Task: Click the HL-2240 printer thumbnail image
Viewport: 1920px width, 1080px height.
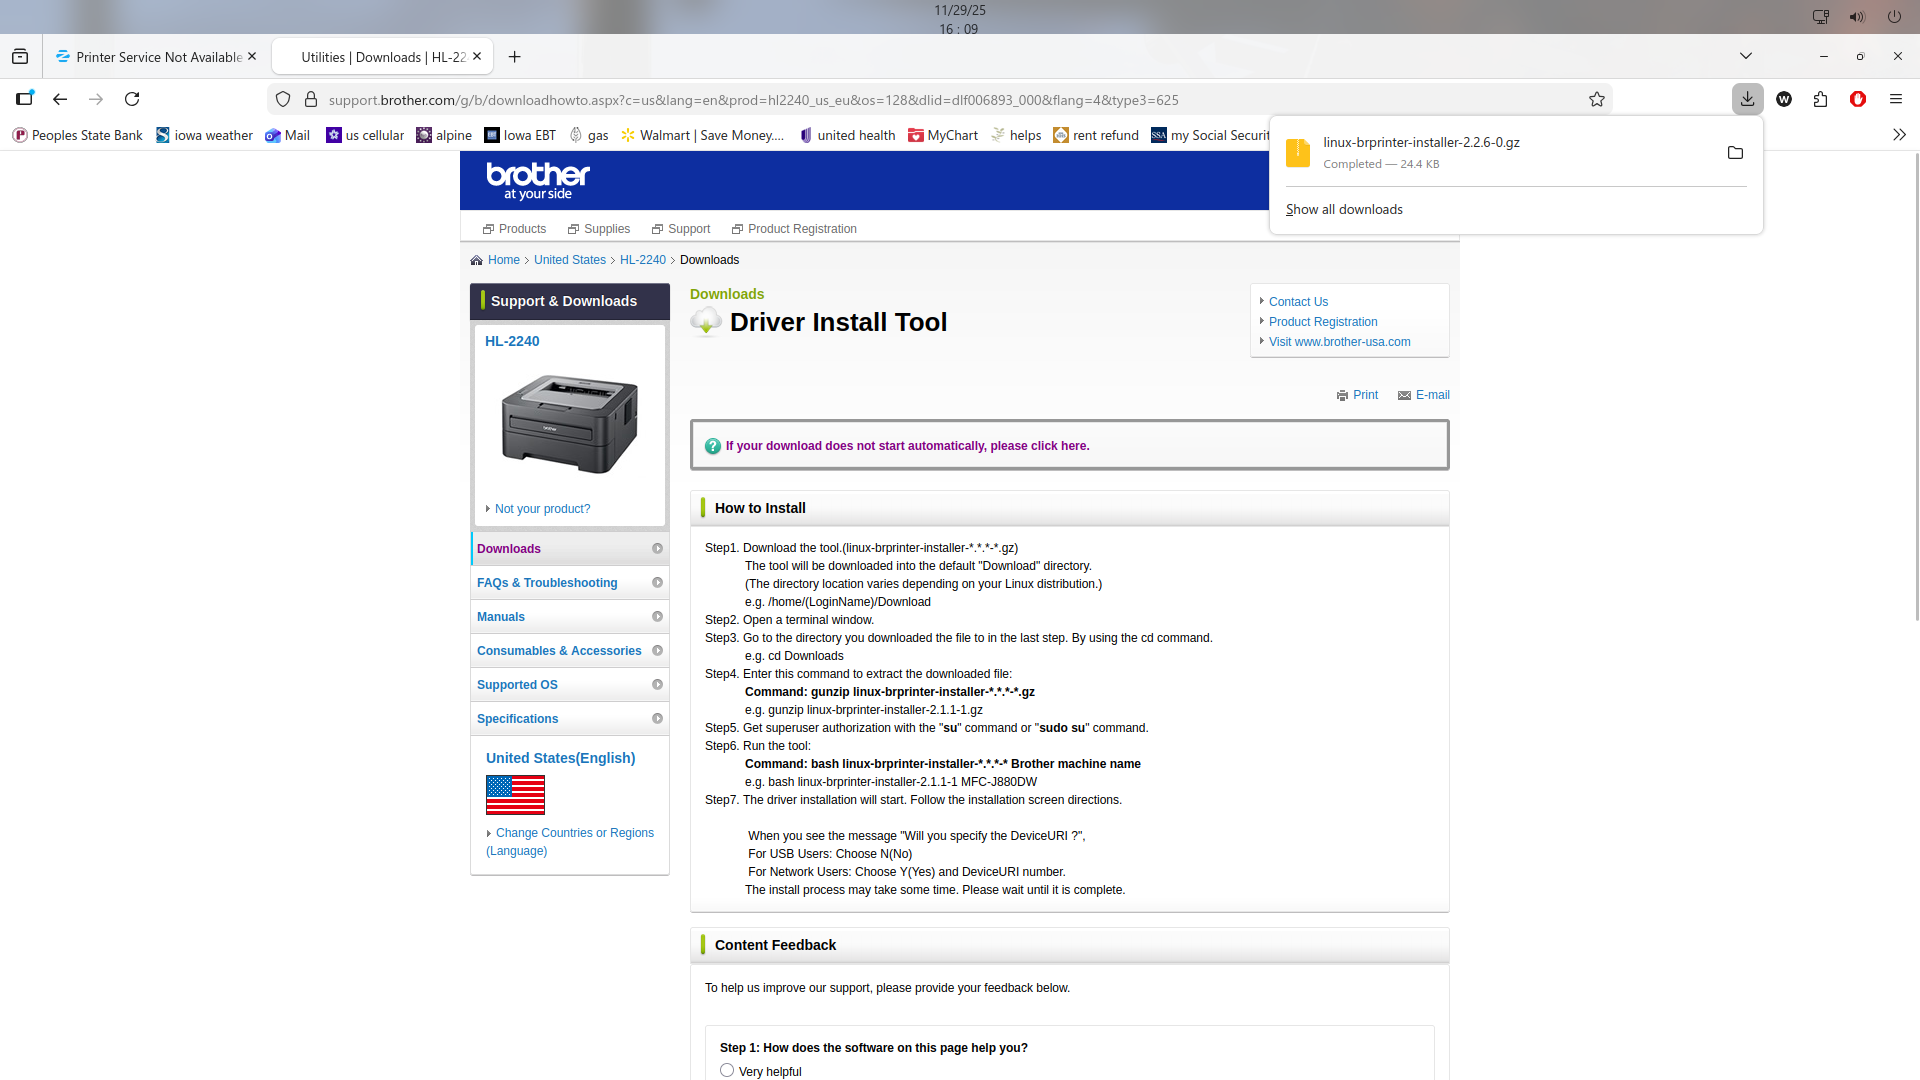Action: coord(569,425)
